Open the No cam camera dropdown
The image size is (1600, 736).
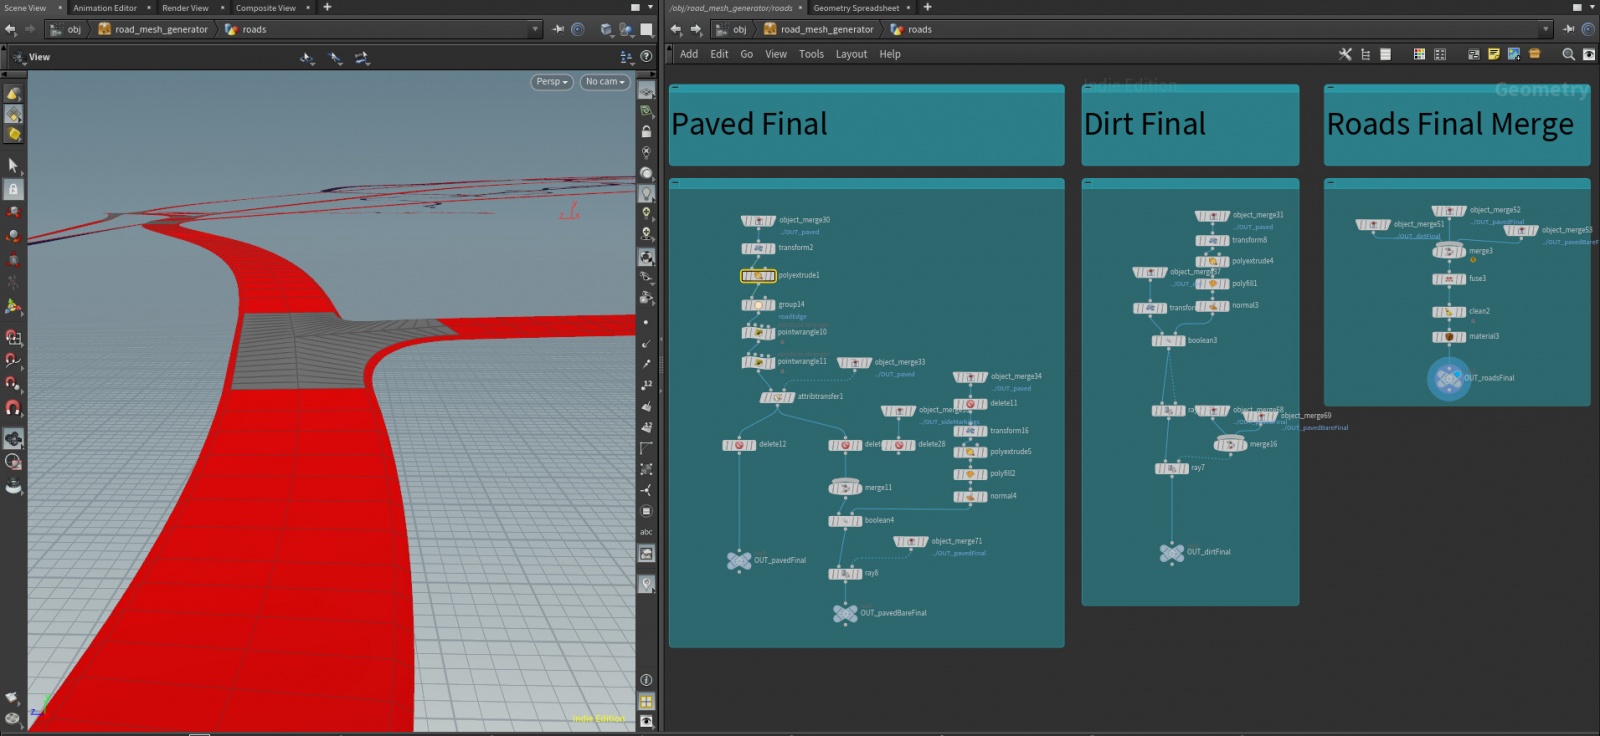click(605, 82)
